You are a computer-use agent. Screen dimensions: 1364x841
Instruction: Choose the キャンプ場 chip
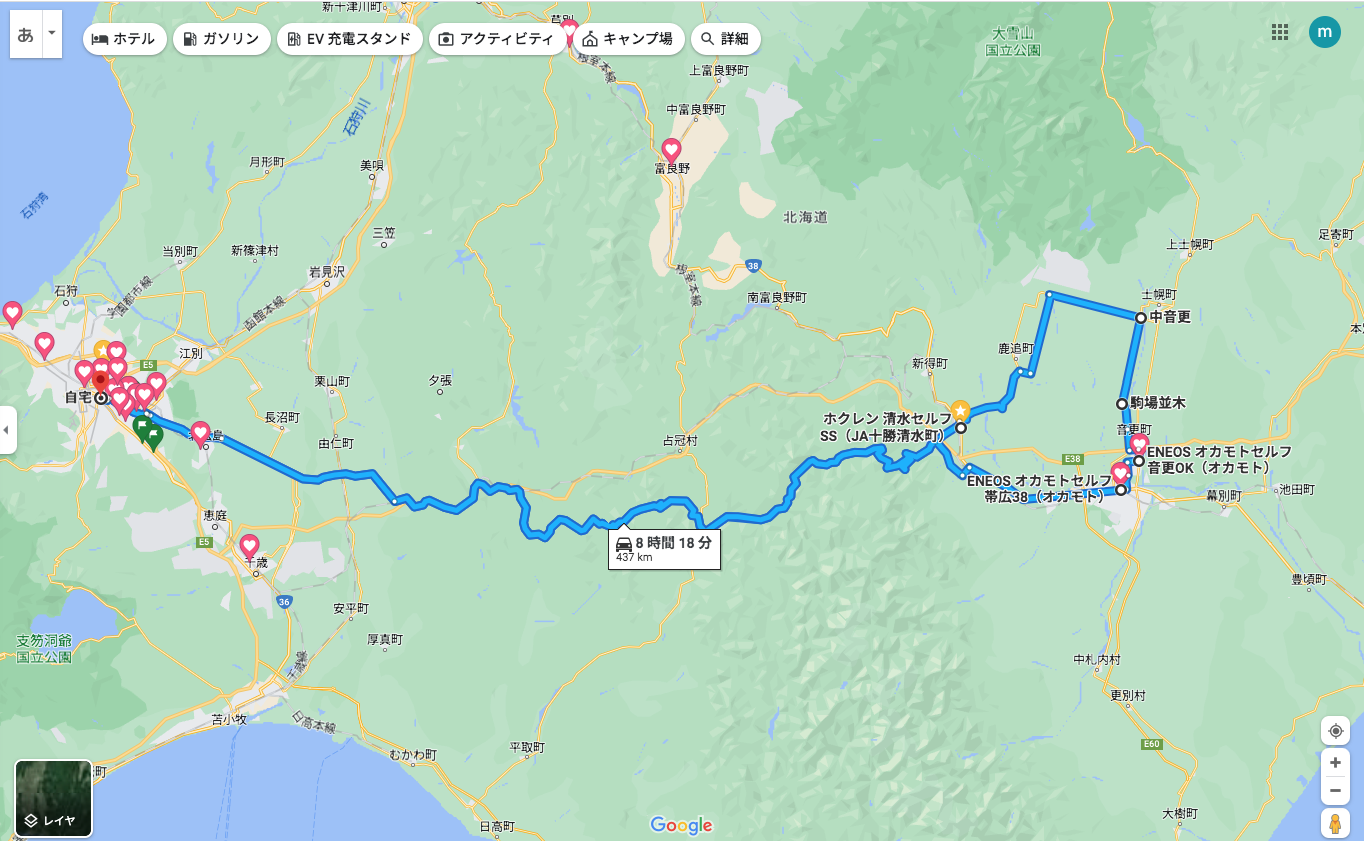click(627, 39)
